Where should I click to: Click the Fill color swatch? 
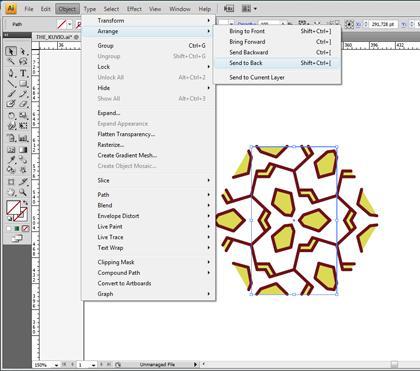point(13,208)
